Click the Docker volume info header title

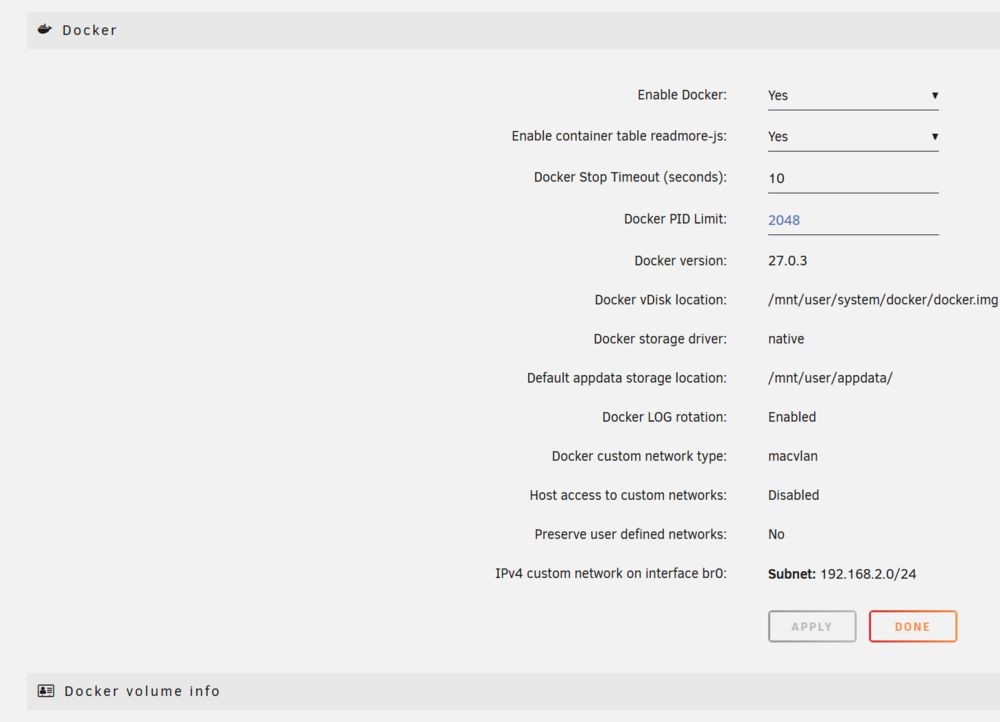tap(142, 691)
